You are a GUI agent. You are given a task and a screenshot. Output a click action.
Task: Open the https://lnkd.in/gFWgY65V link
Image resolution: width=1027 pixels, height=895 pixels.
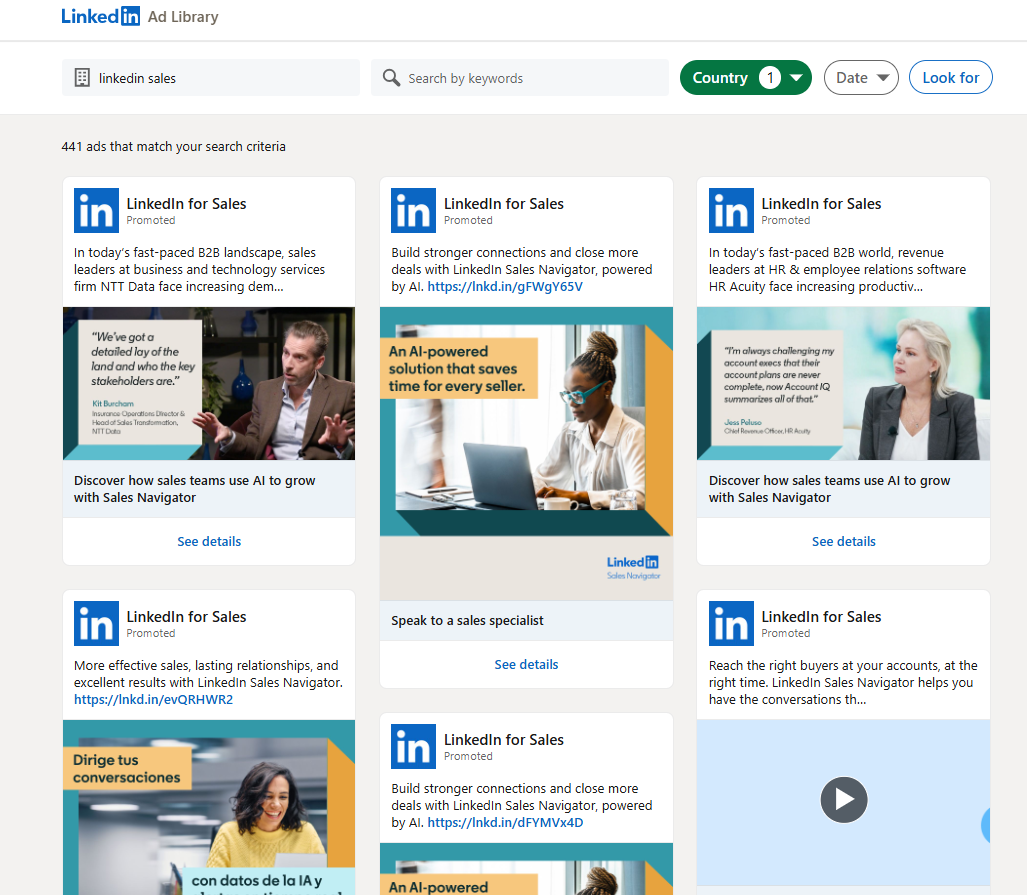click(x=505, y=286)
